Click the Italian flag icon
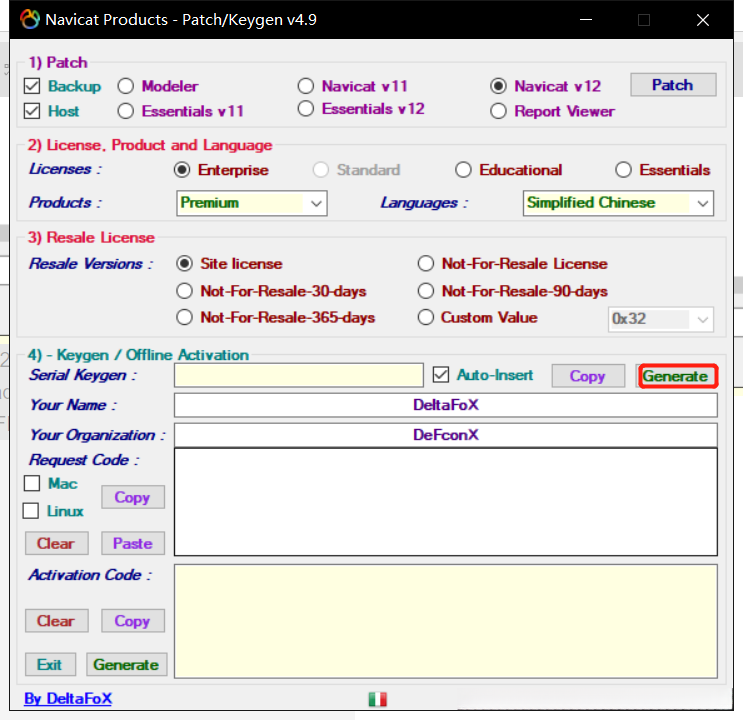Image resolution: width=743 pixels, height=720 pixels. 378,699
